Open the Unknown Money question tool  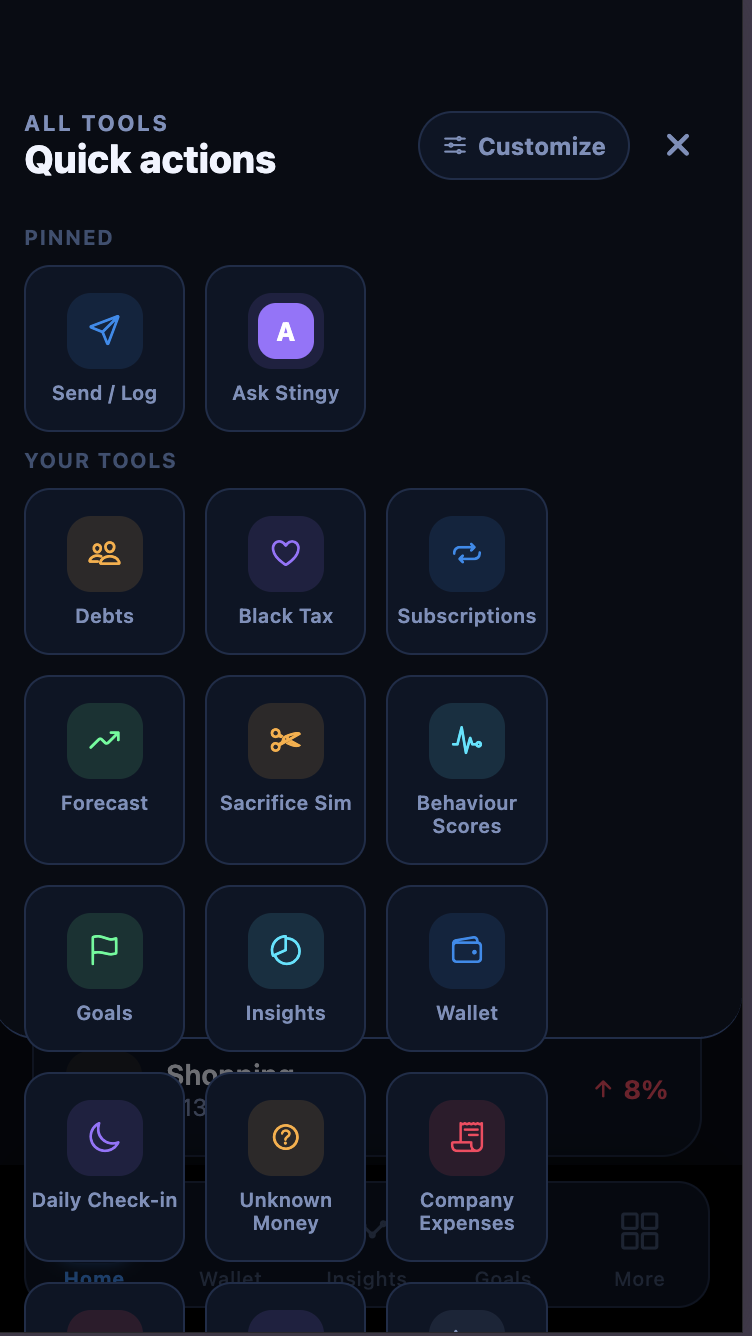285,1167
